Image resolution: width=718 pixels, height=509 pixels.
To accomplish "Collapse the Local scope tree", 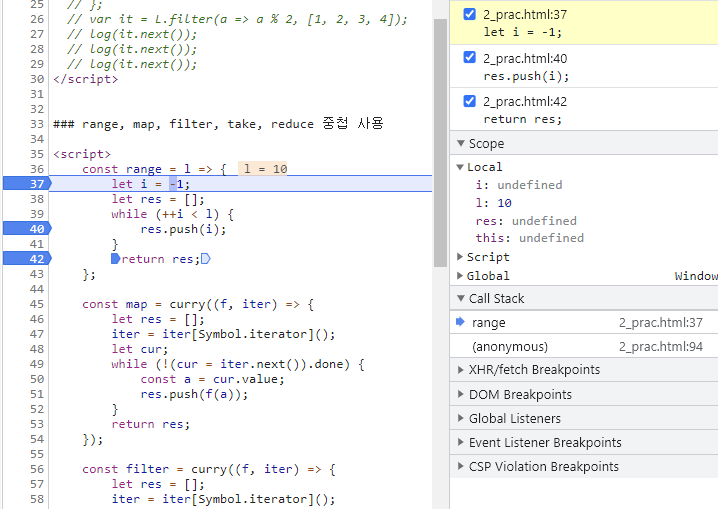I will 460,167.
